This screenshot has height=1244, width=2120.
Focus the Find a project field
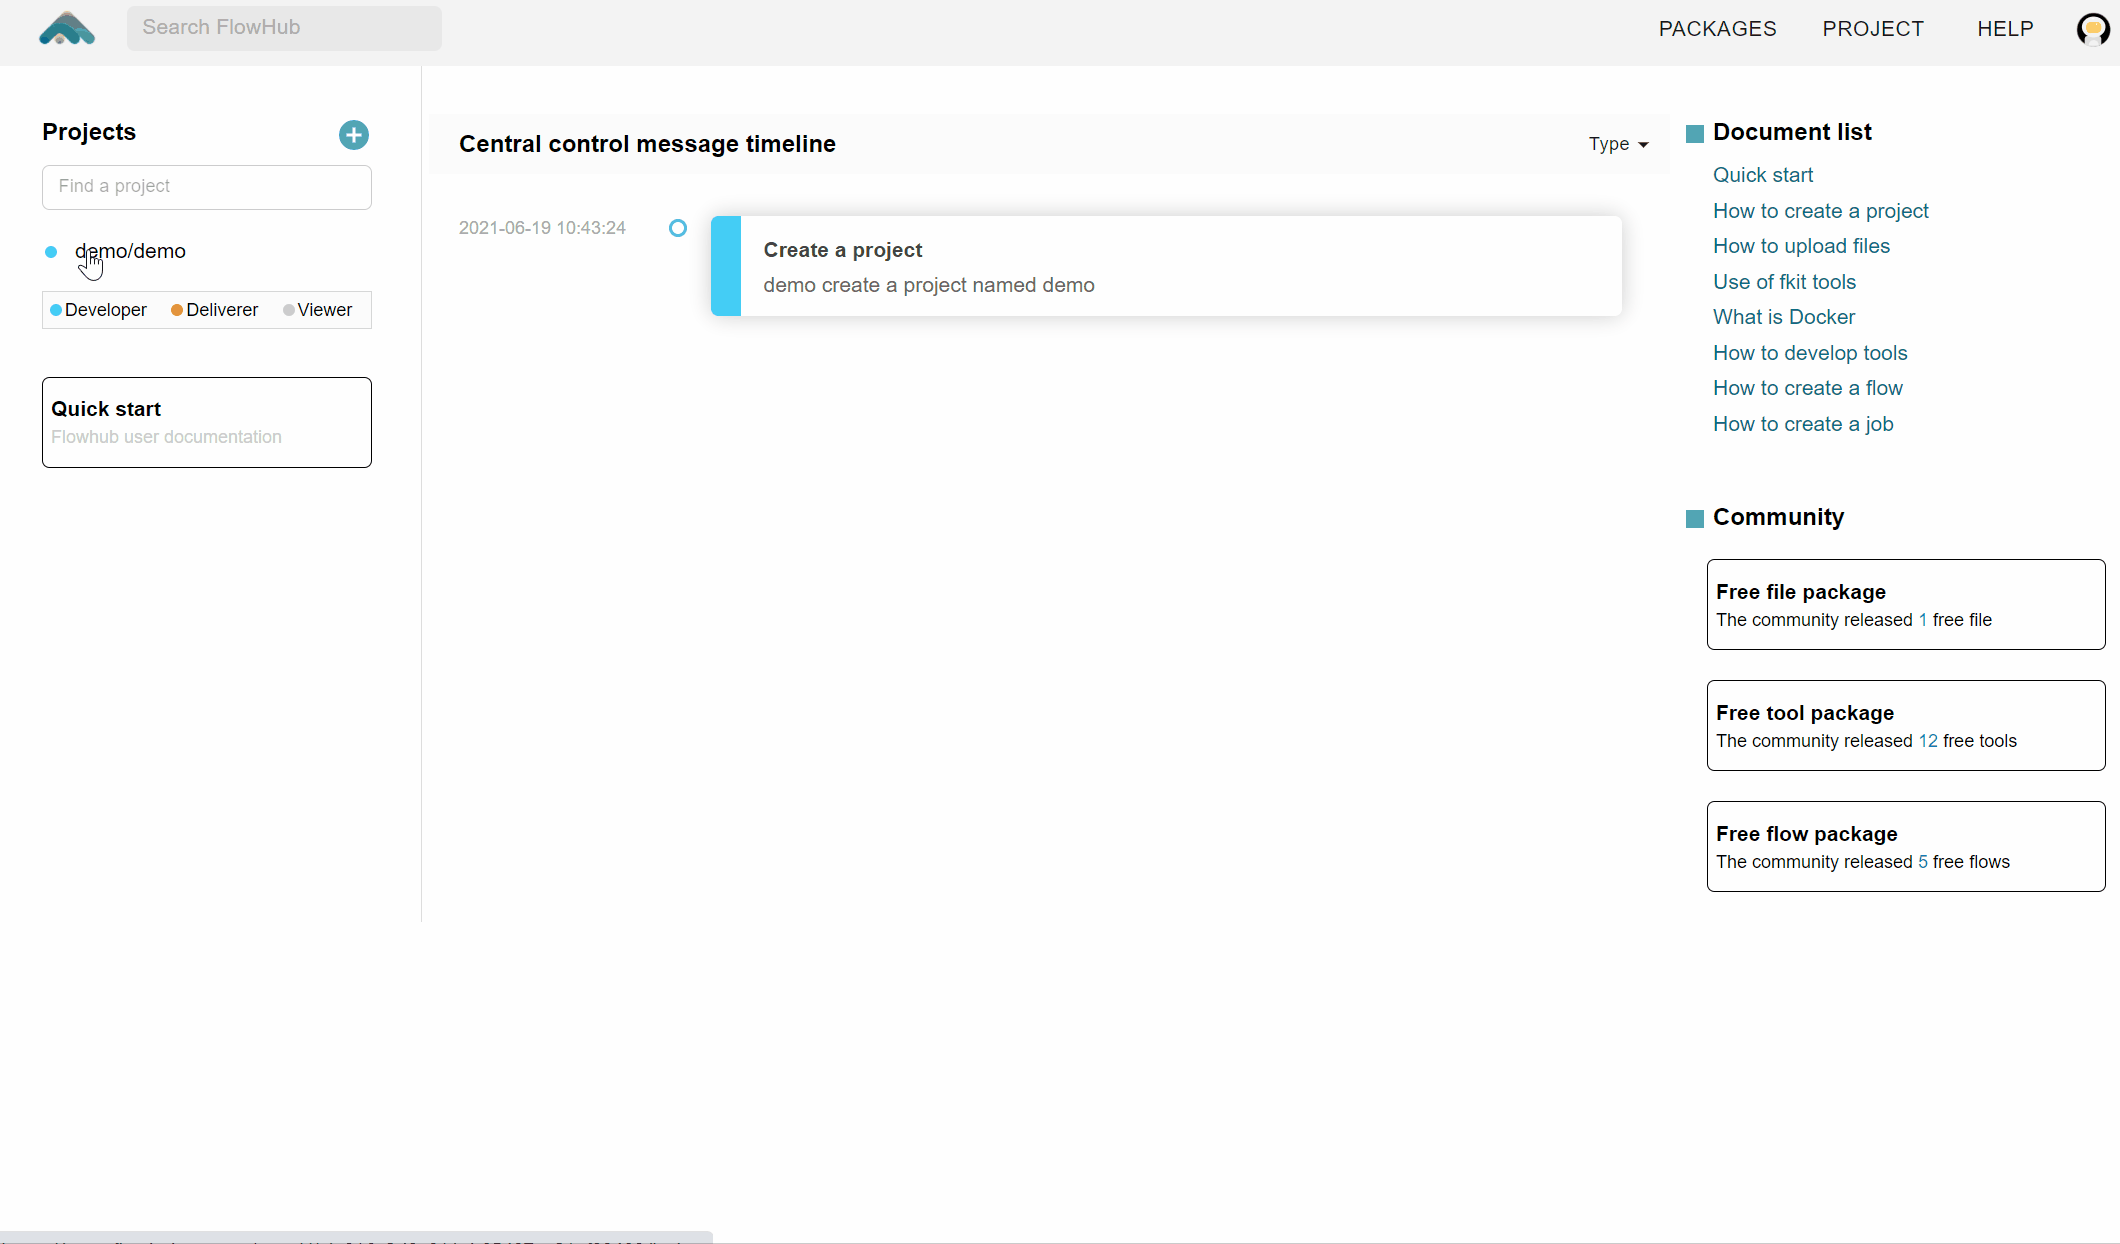[x=207, y=187]
